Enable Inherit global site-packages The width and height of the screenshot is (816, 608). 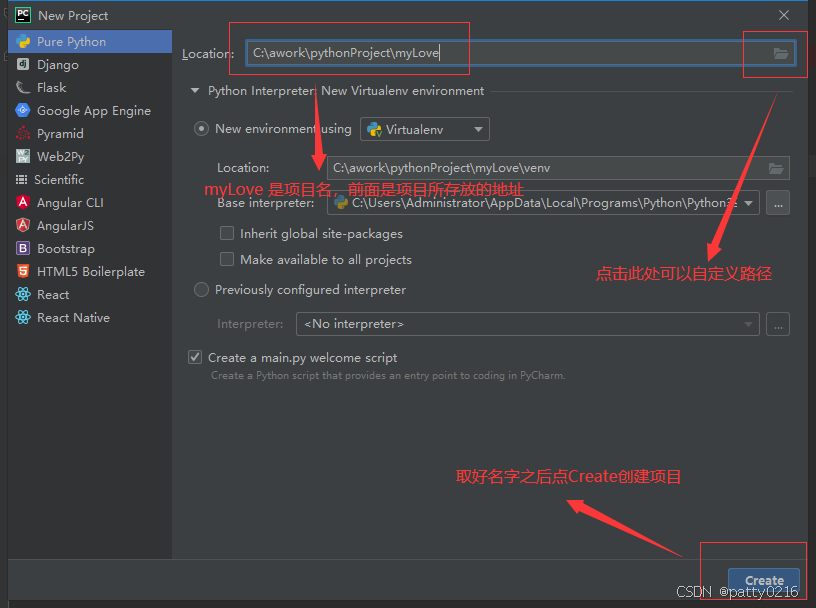coord(227,233)
